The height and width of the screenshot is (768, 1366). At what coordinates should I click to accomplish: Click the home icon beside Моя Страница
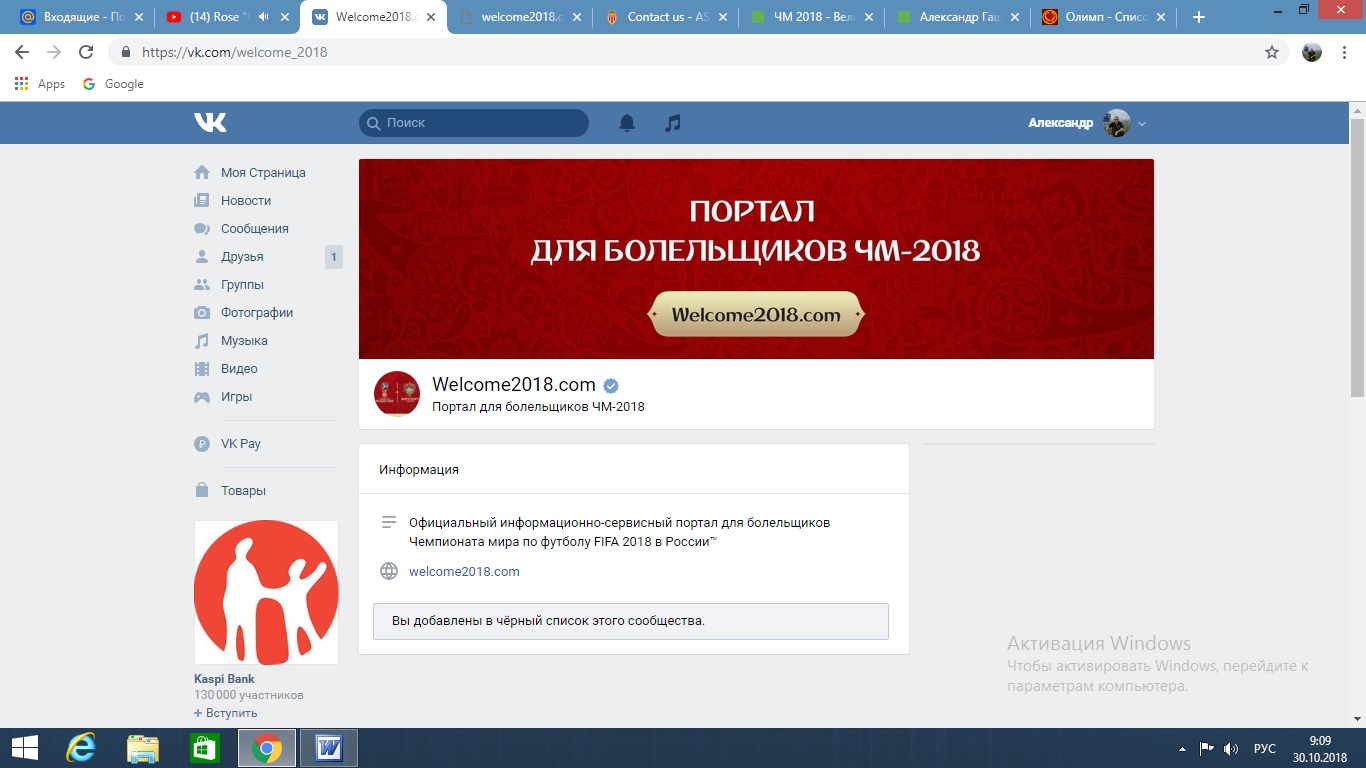pos(202,172)
